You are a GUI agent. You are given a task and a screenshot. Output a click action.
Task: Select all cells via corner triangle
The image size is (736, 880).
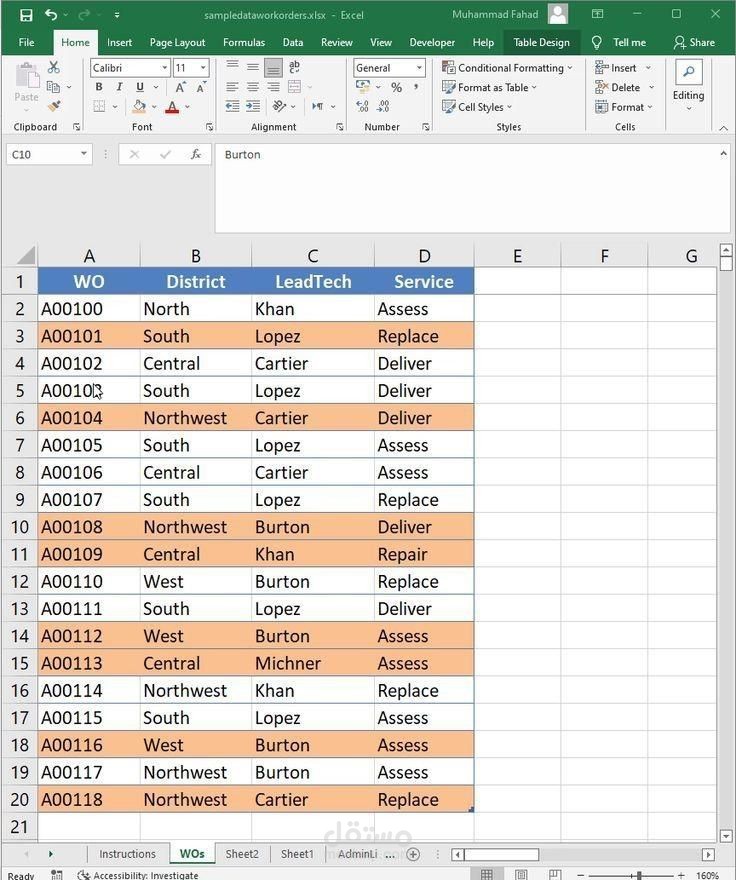(x=26, y=255)
